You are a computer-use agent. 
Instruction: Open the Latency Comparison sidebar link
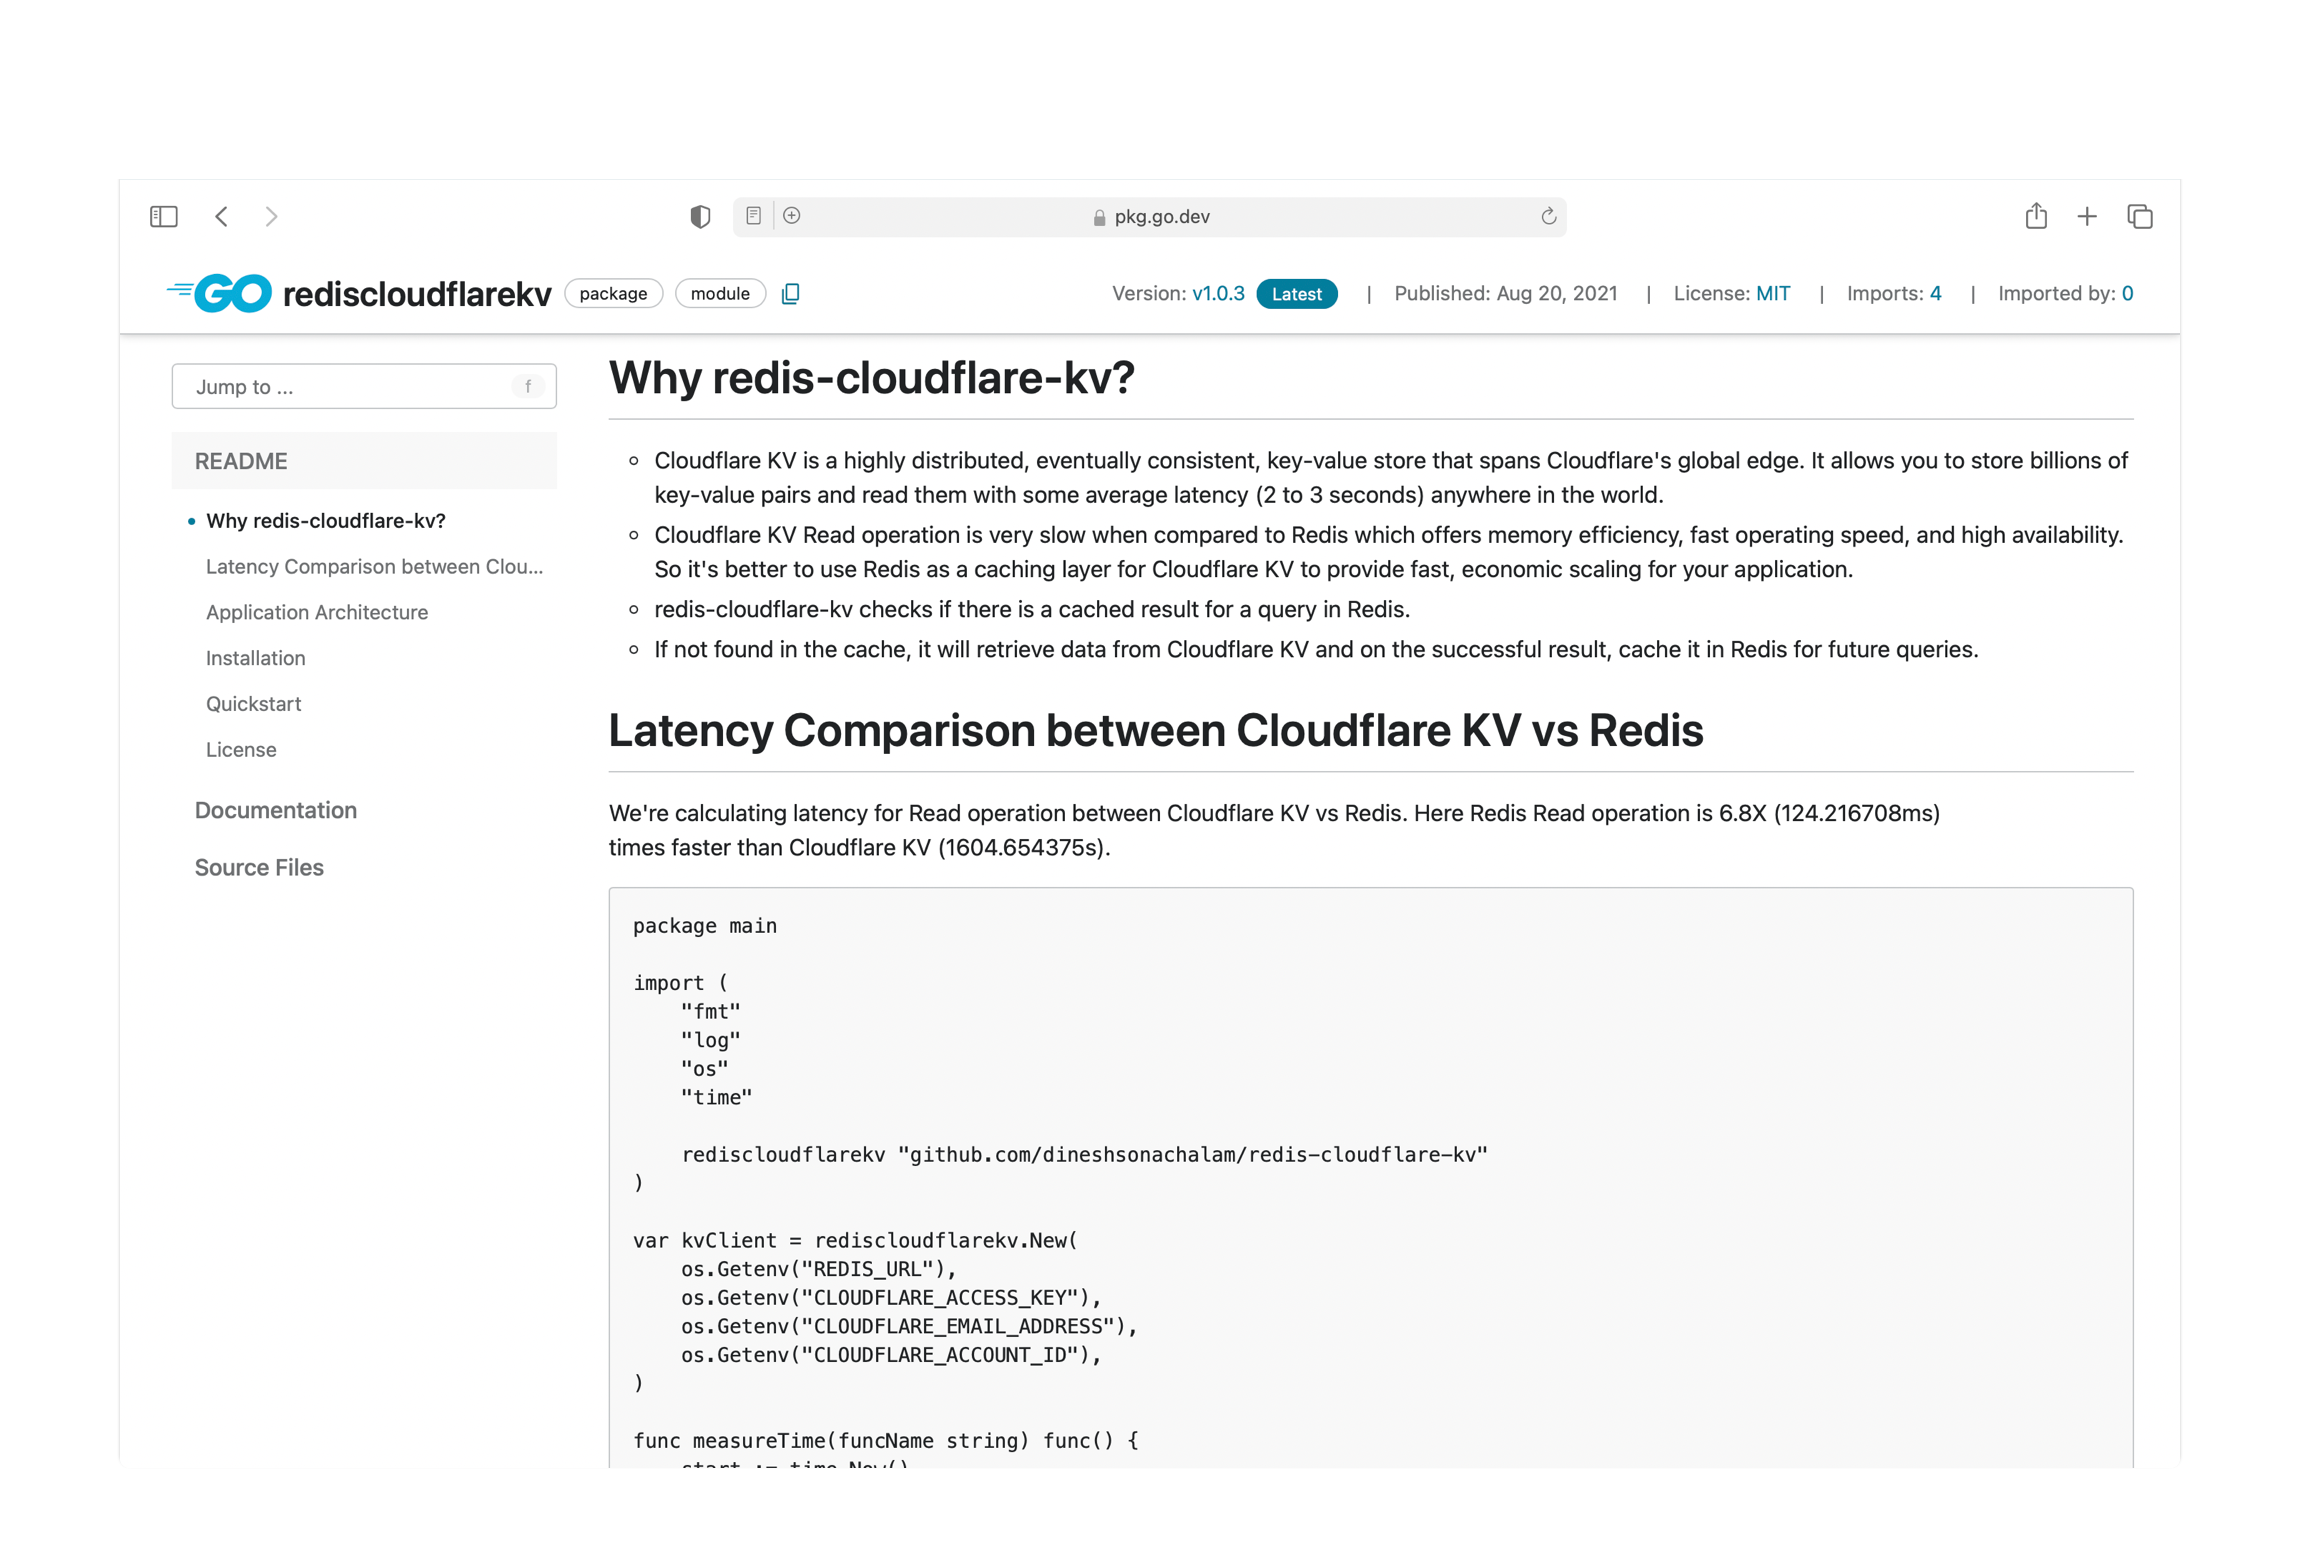(374, 566)
